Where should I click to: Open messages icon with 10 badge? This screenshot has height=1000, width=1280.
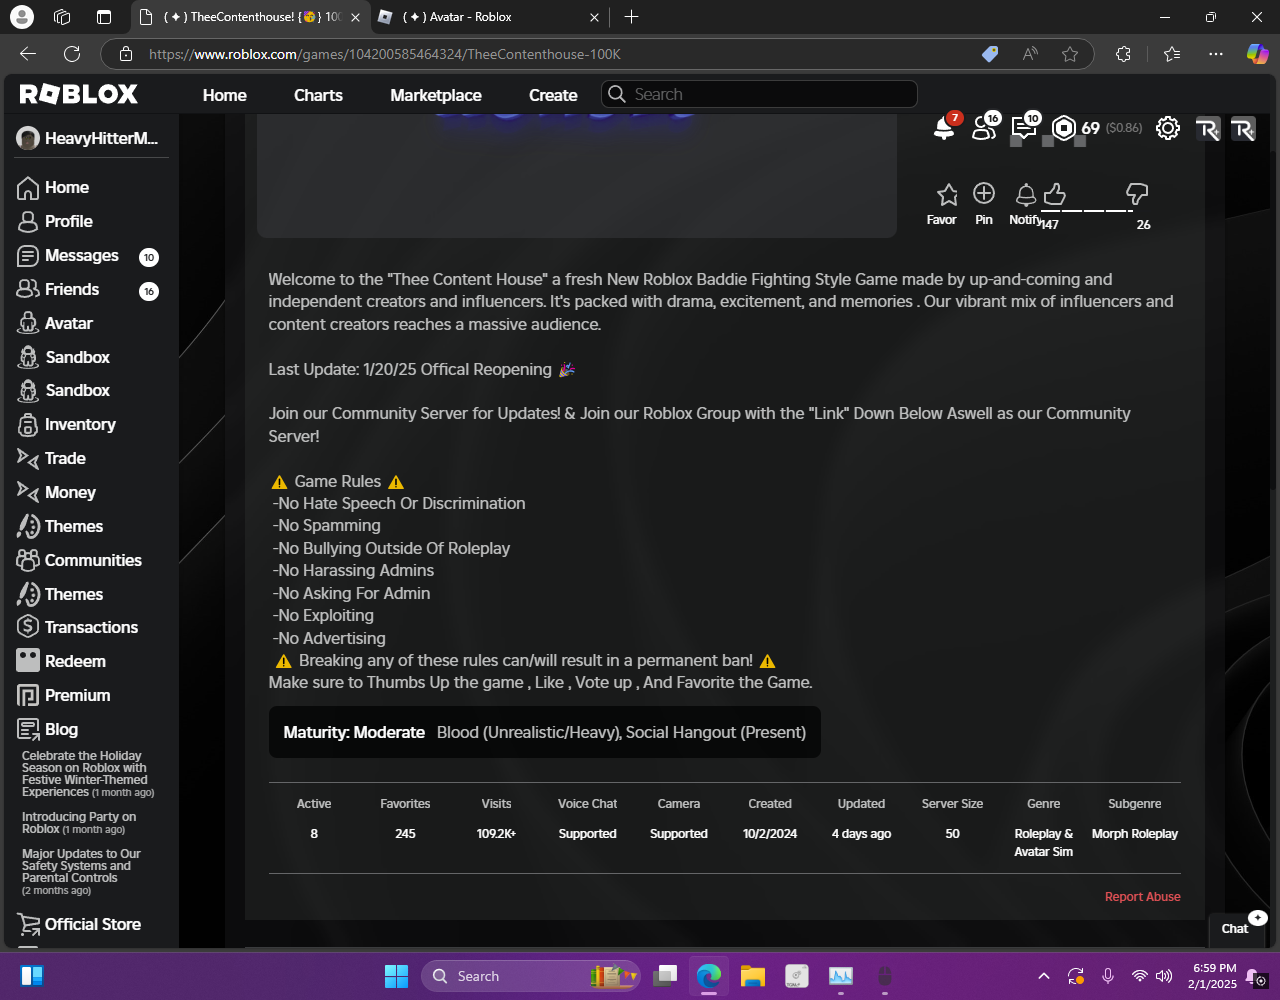click(x=1024, y=128)
